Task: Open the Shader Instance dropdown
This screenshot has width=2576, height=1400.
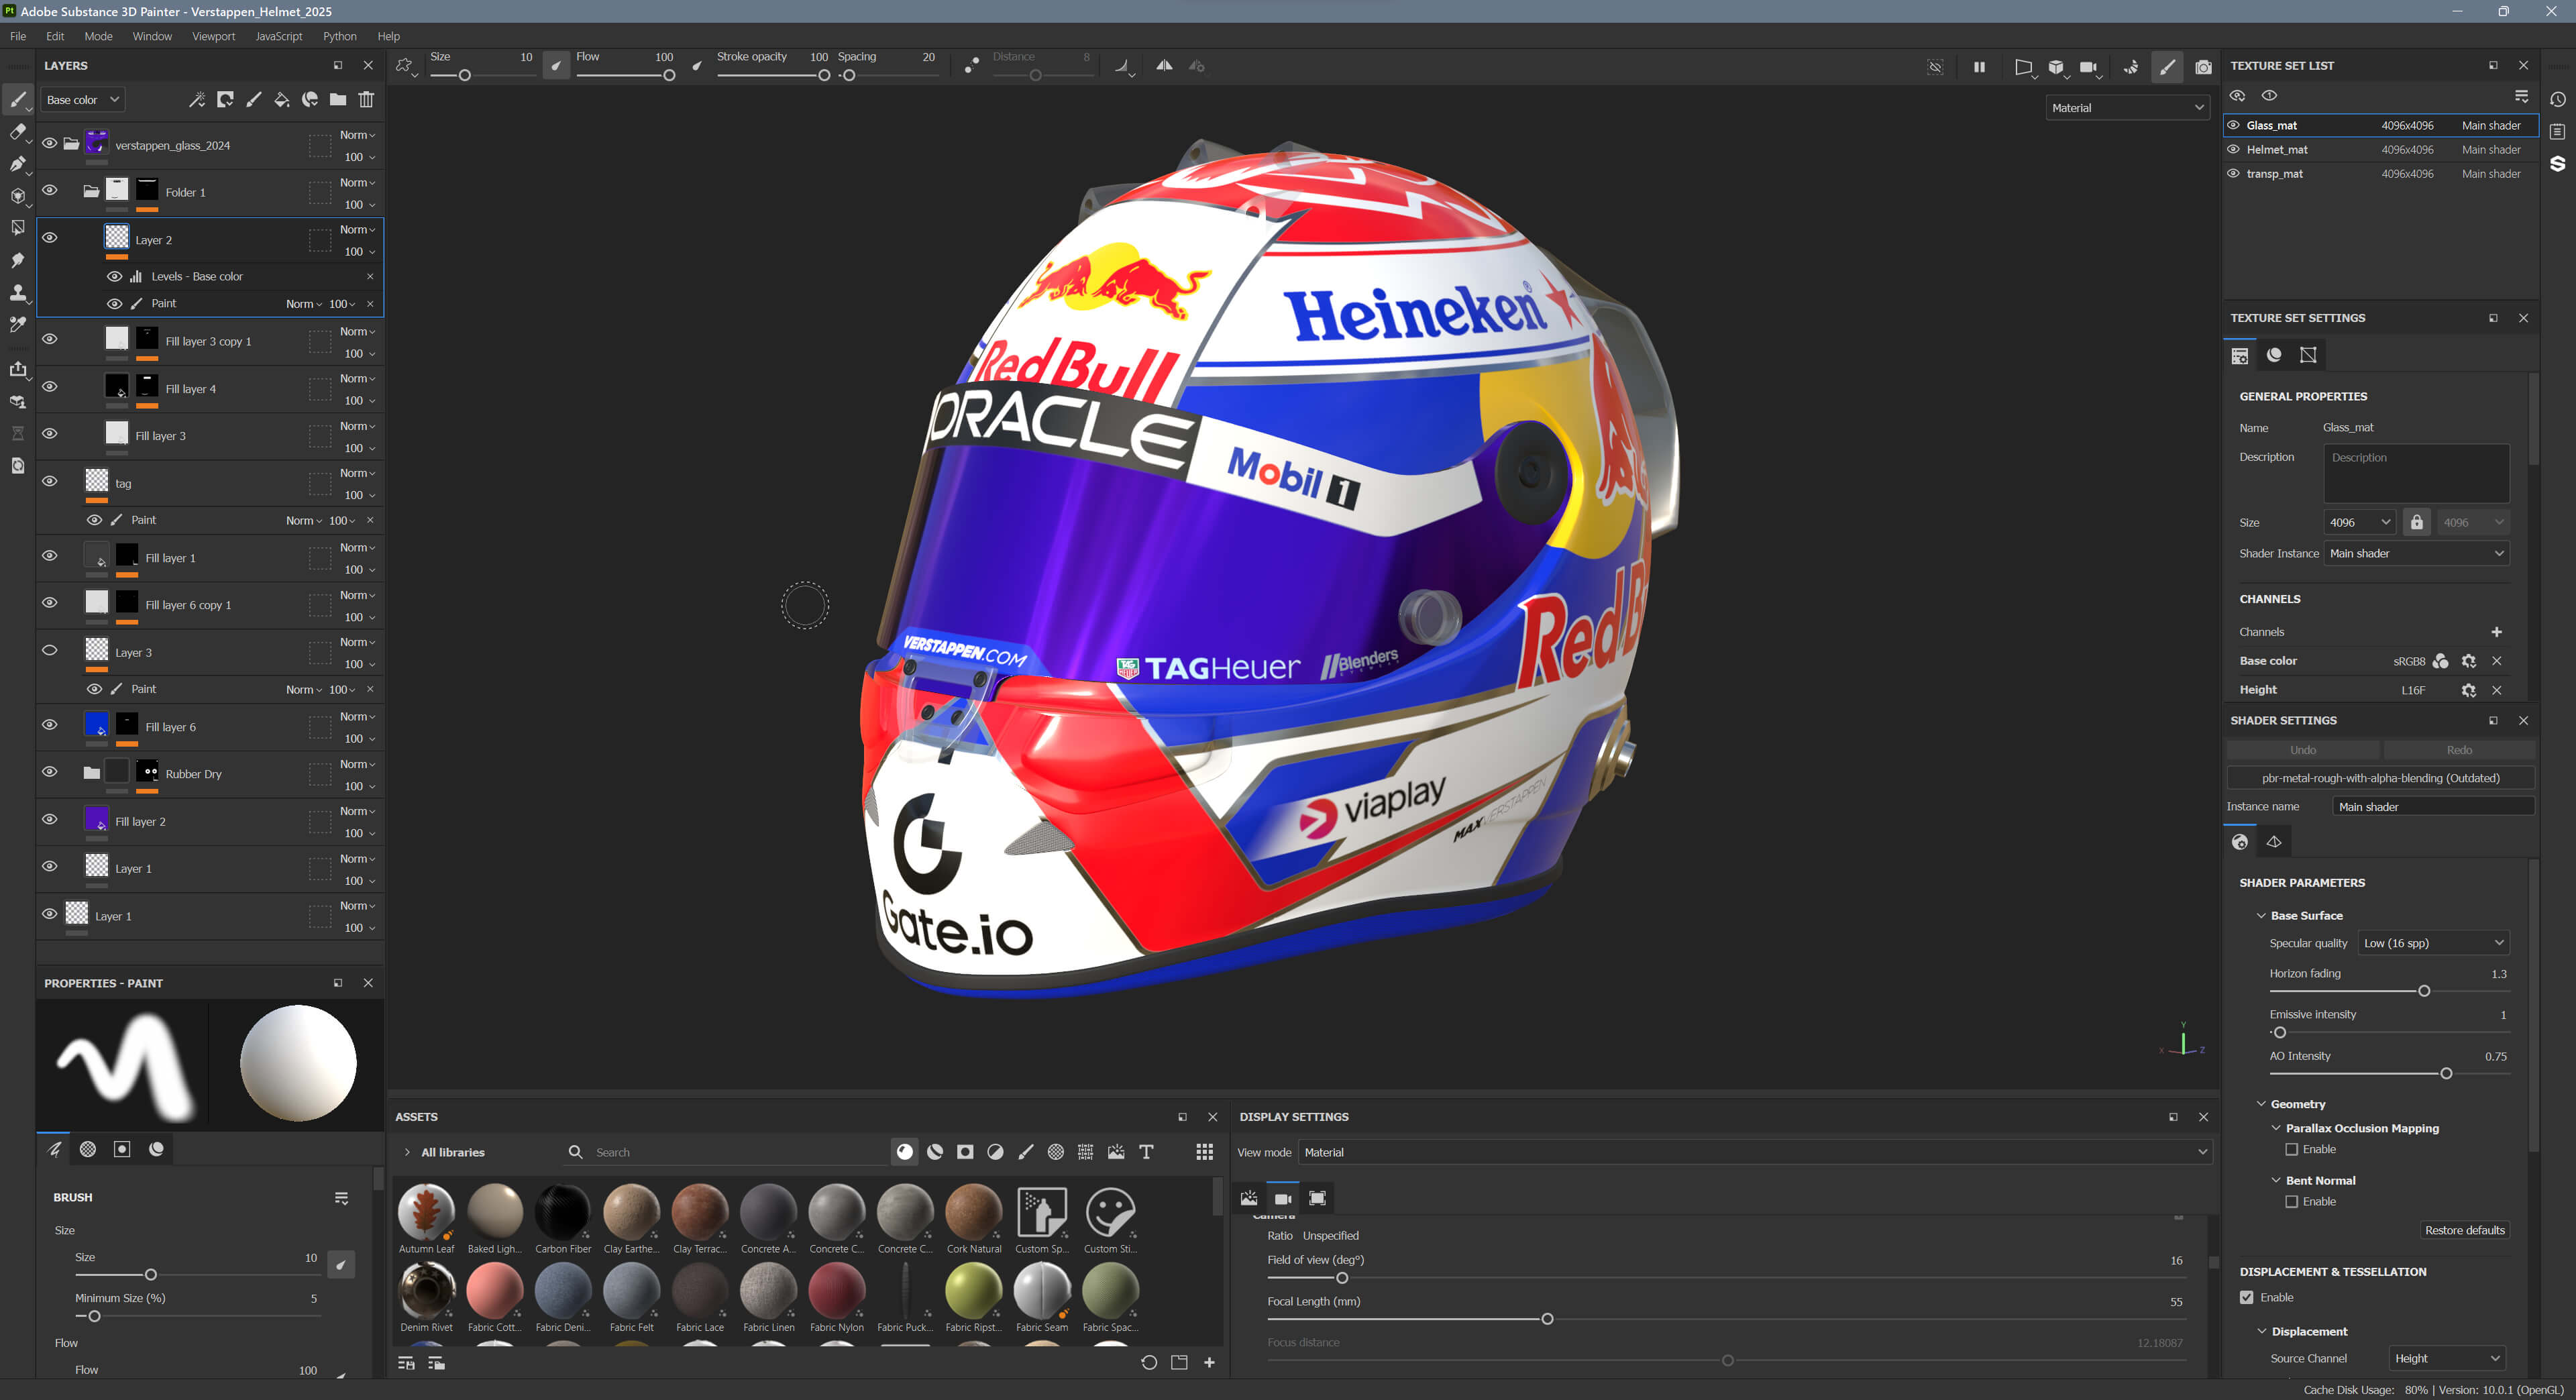Action: (x=2416, y=553)
